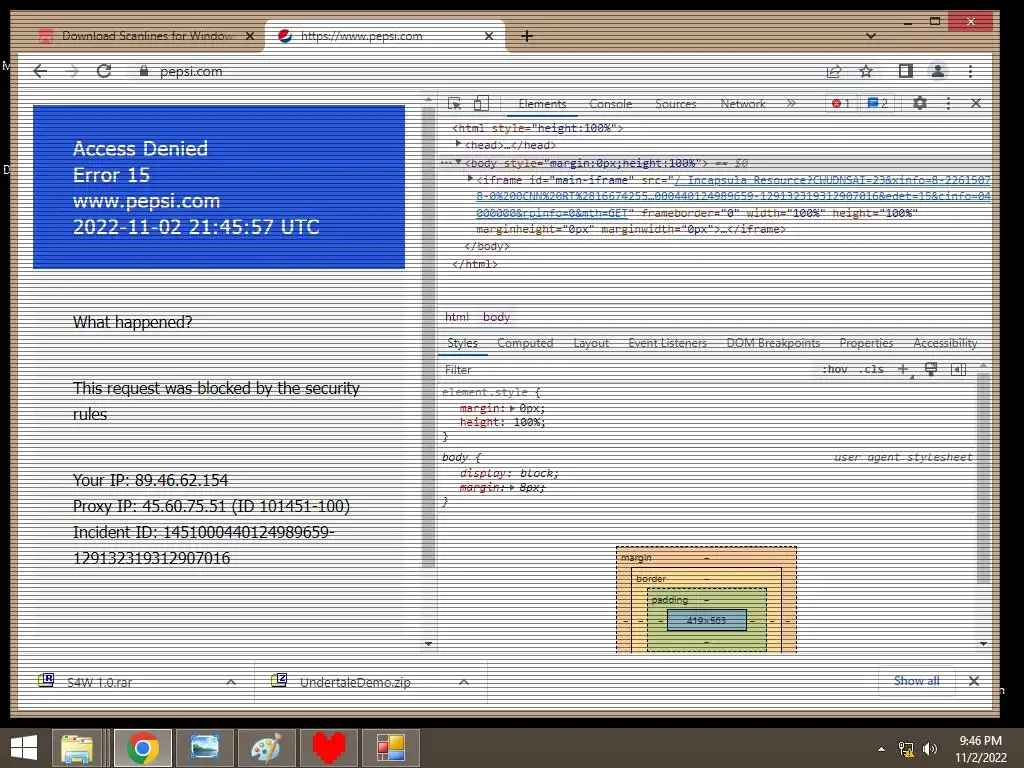The width and height of the screenshot is (1024, 768).
Task: Toggle DevTools device toolbar
Action: 481,103
